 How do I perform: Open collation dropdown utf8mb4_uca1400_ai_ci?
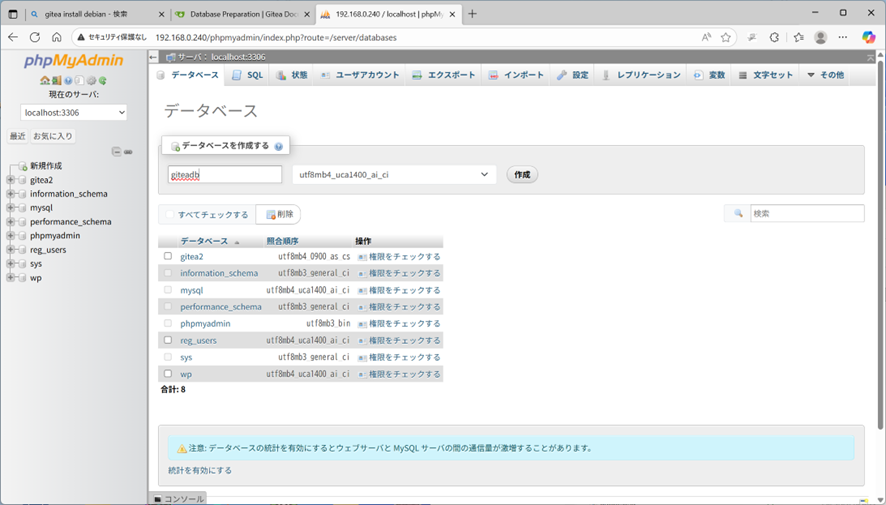click(394, 175)
